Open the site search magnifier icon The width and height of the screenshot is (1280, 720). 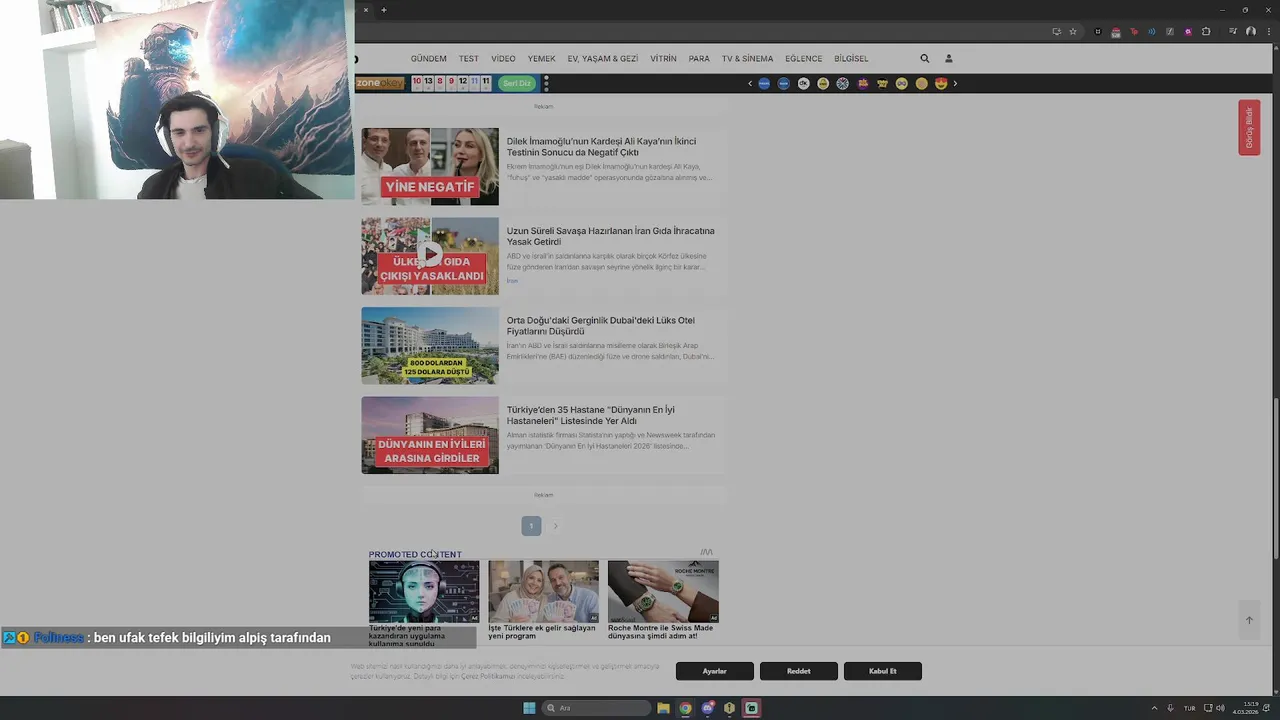tap(925, 59)
